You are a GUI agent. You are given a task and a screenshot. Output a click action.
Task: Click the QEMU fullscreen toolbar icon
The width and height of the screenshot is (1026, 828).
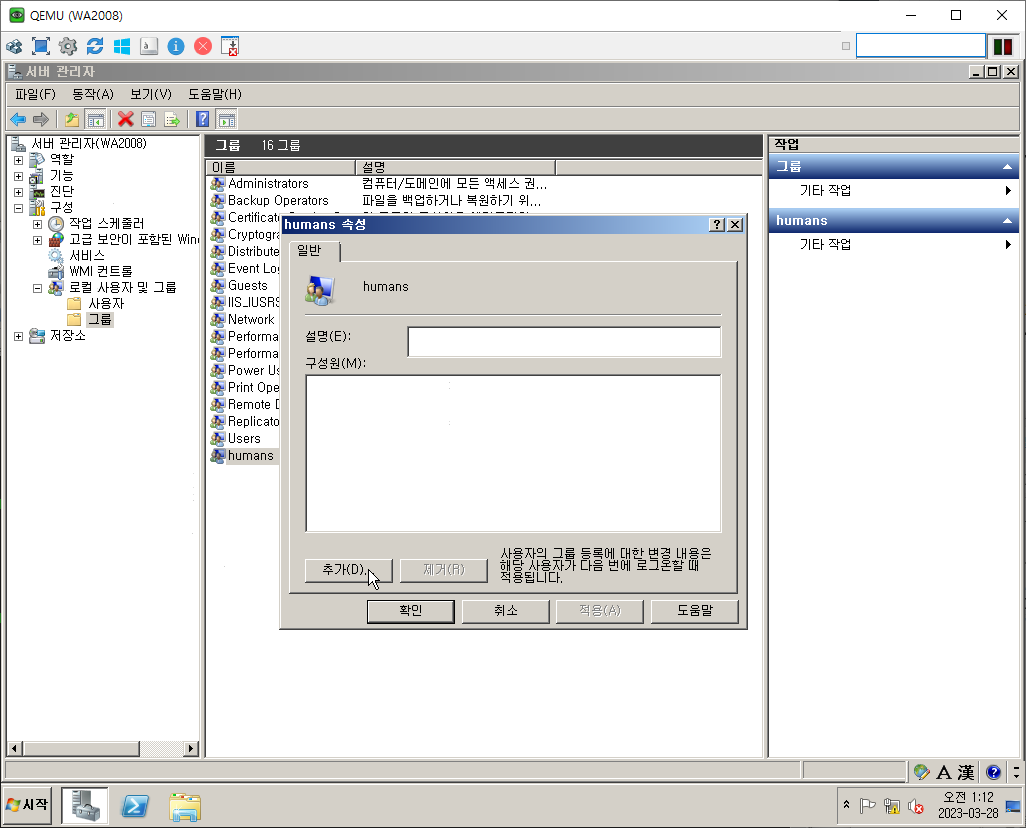41,46
